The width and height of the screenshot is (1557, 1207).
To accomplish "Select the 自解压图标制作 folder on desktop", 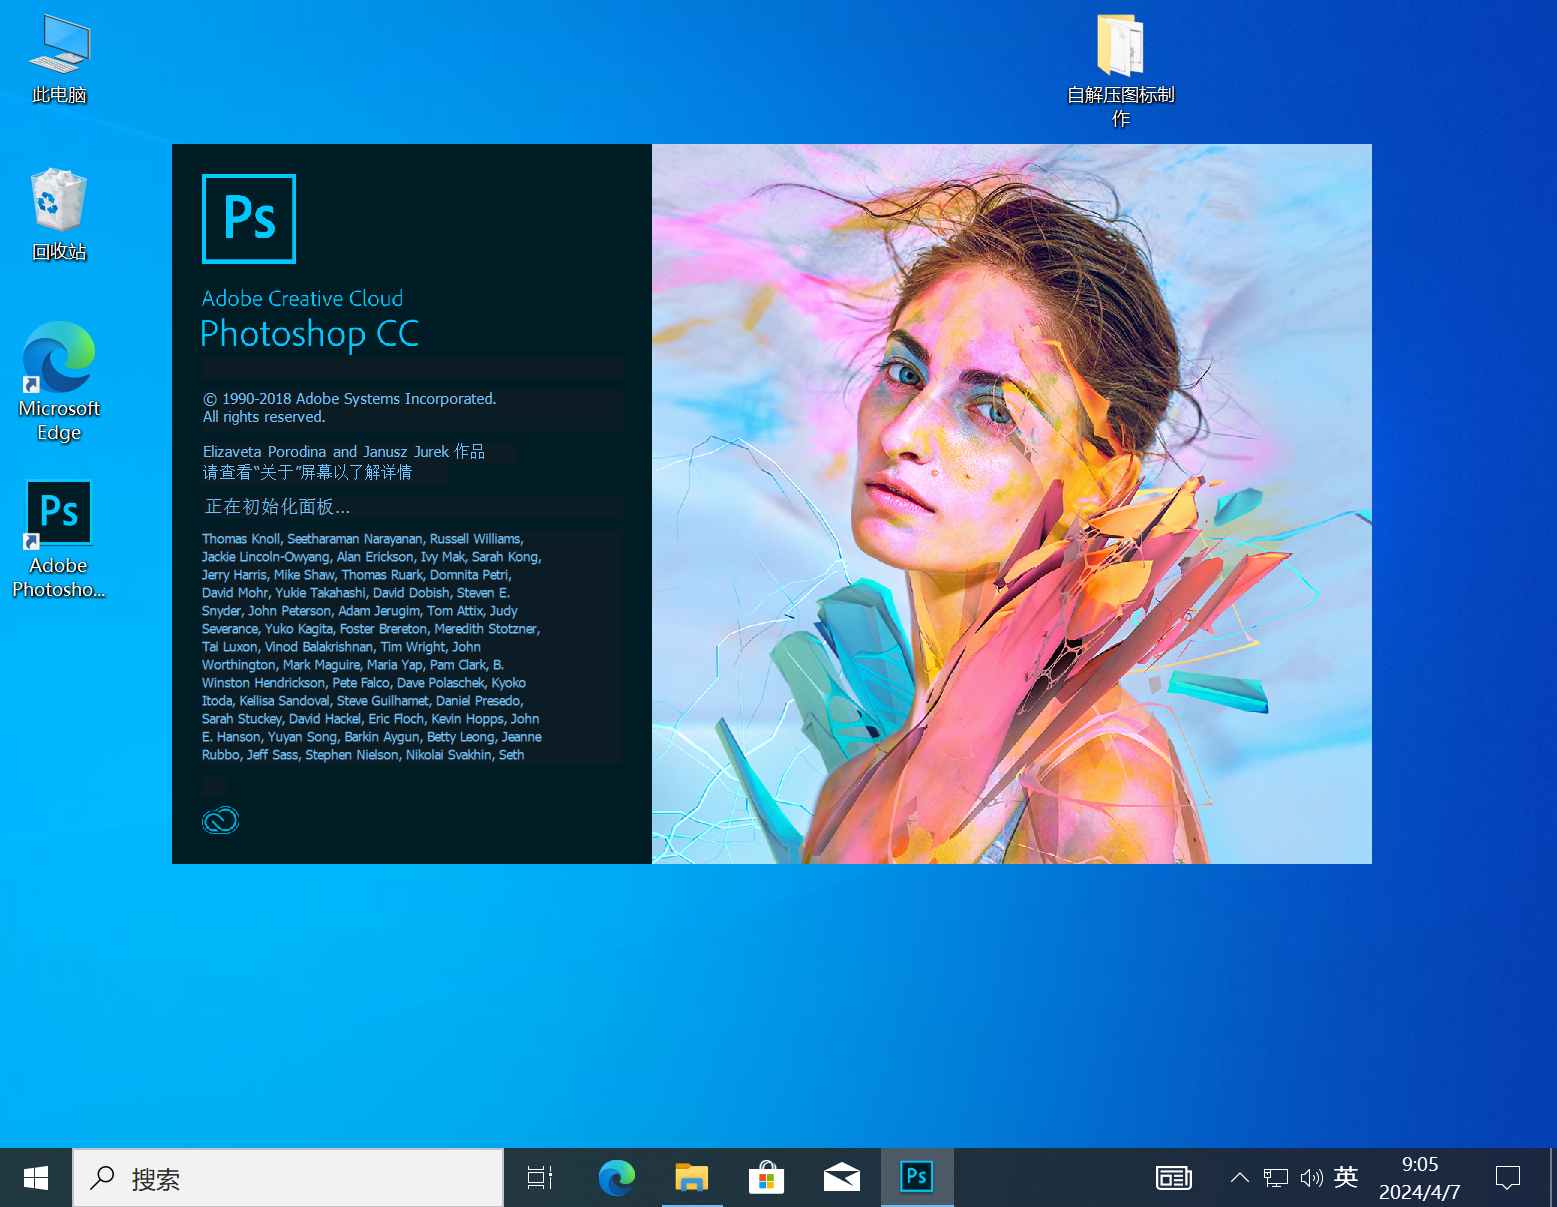I will (x=1120, y=70).
